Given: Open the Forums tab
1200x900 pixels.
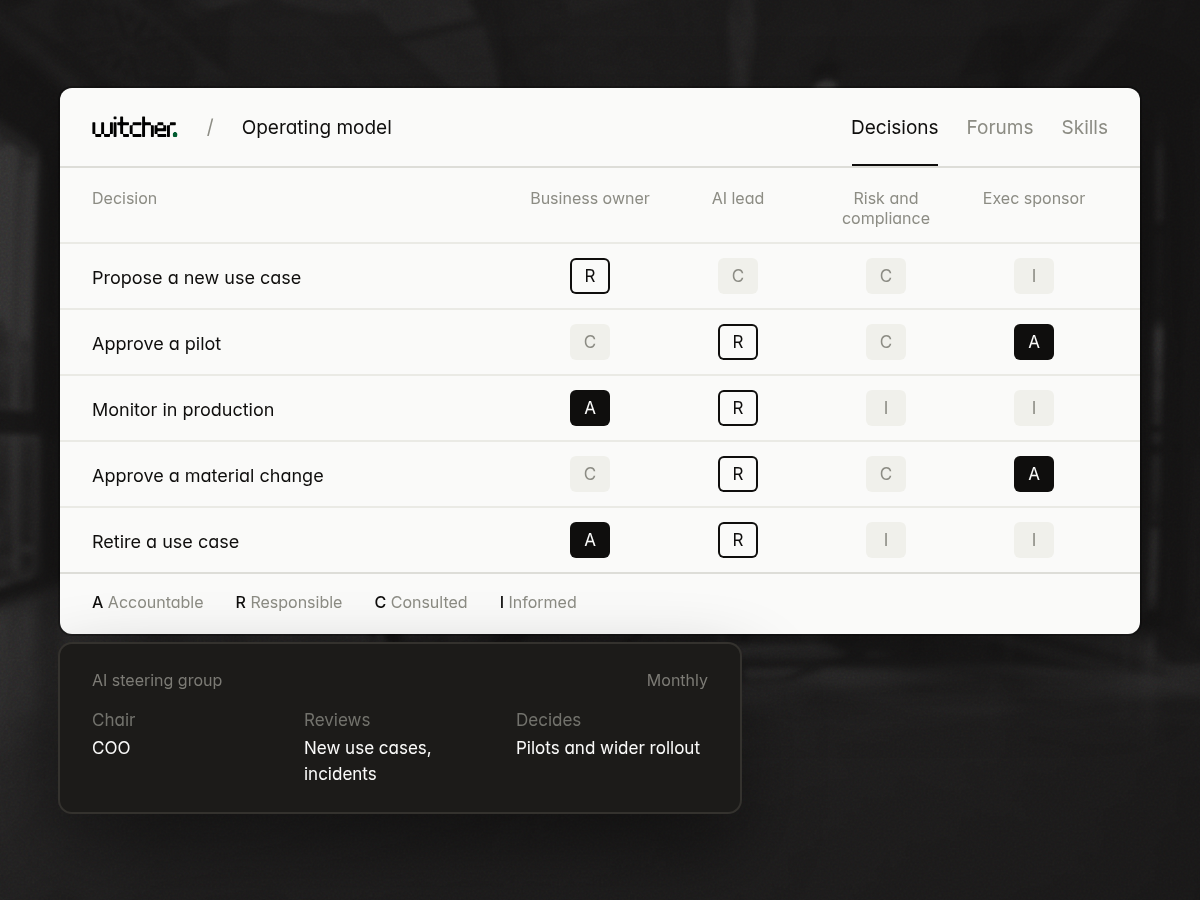Looking at the screenshot, I should 1000,127.
